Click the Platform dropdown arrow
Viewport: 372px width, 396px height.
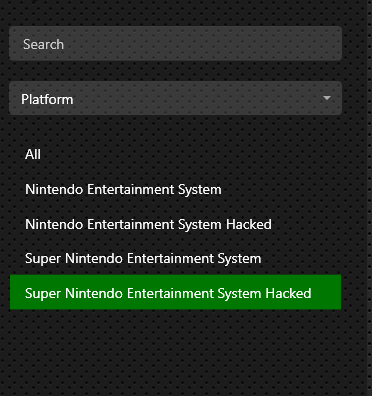click(327, 98)
